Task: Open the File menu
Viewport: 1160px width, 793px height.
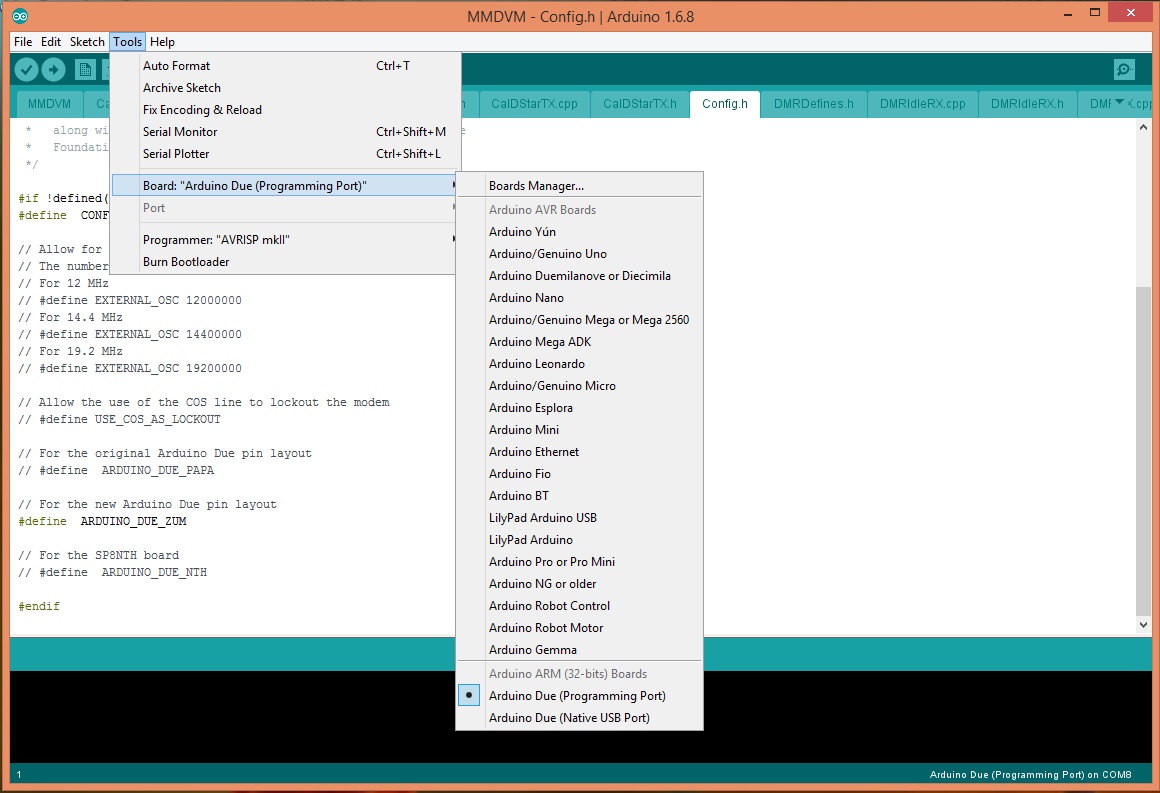Action: pyautogui.click(x=23, y=41)
